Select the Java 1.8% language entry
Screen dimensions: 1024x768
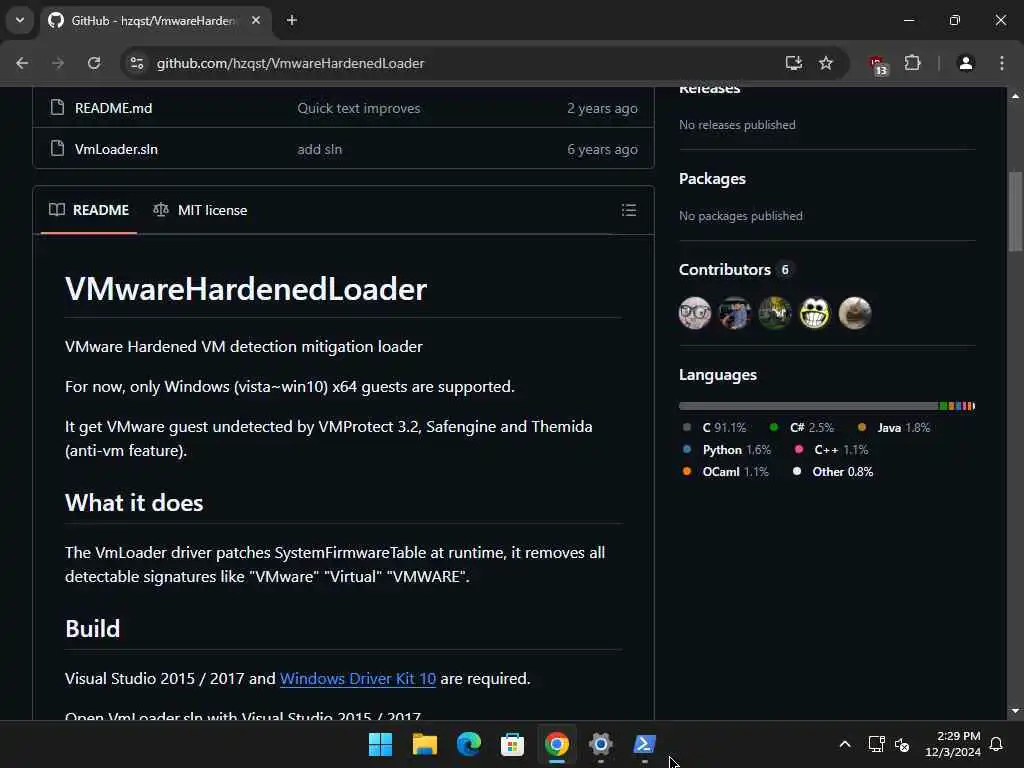[894, 428]
